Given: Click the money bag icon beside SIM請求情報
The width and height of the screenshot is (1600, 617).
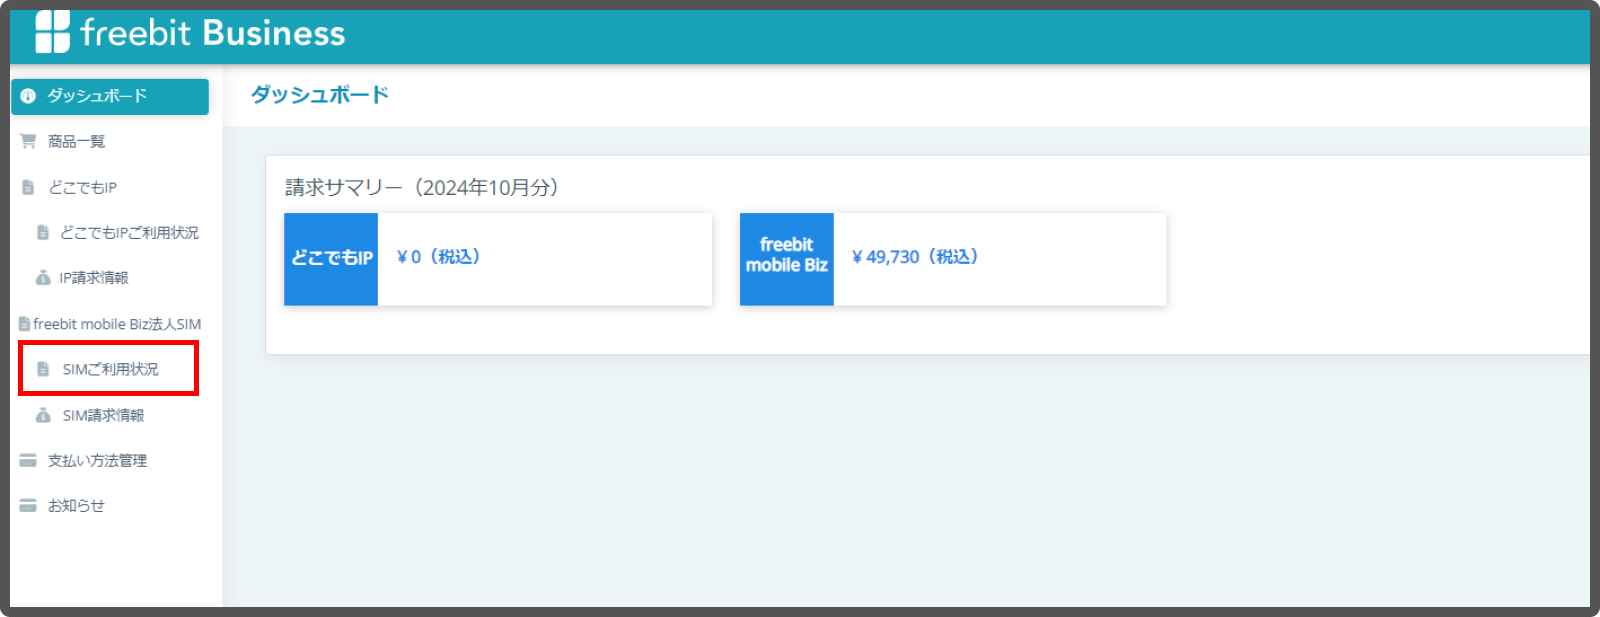Looking at the screenshot, I should click(43, 415).
